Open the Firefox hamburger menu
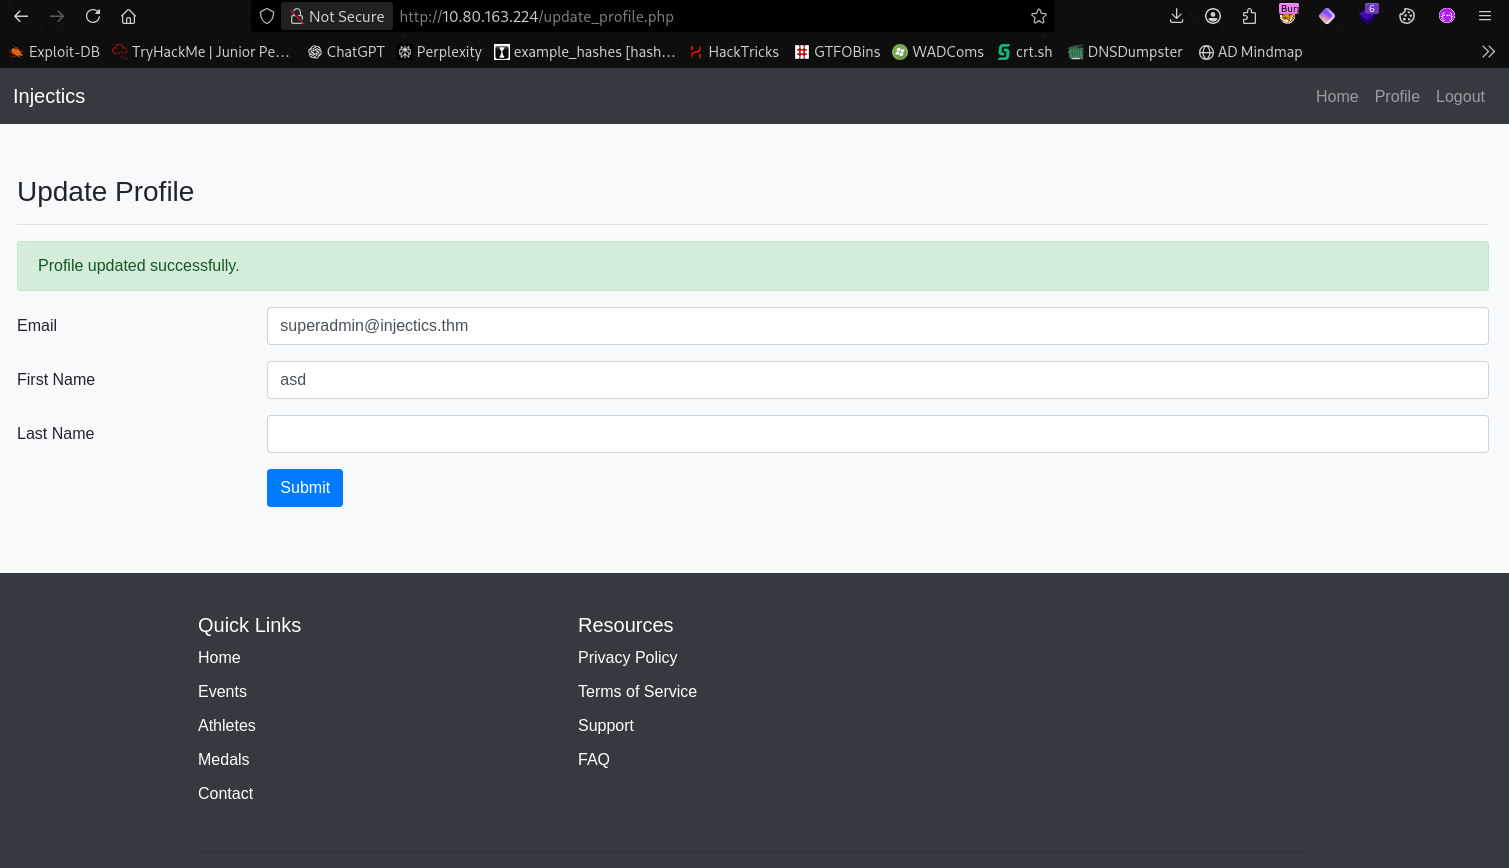 (1485, 16)
